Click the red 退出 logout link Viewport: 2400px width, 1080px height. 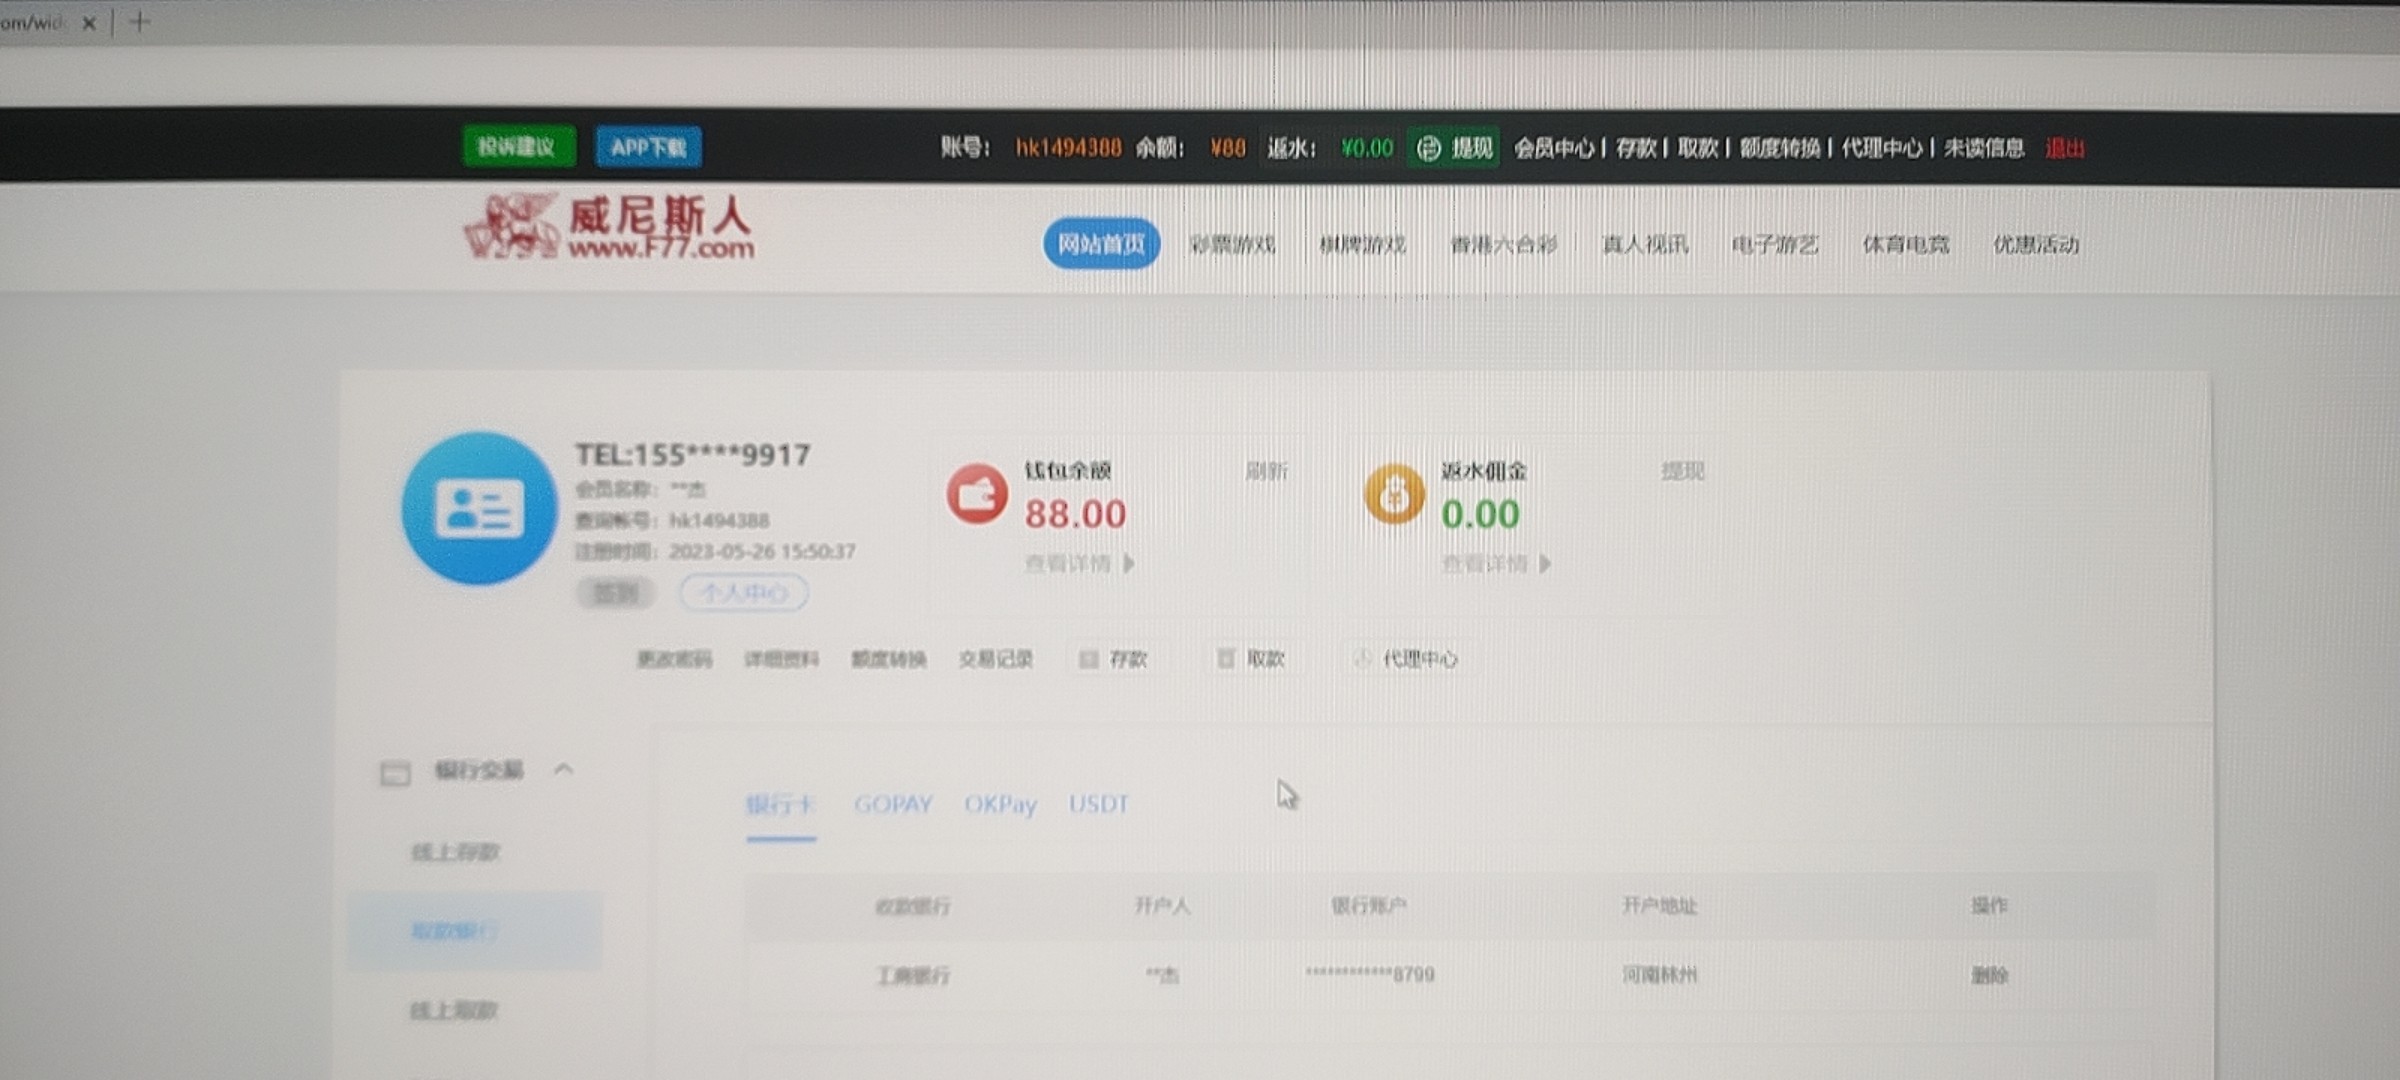coord(2065,149)
